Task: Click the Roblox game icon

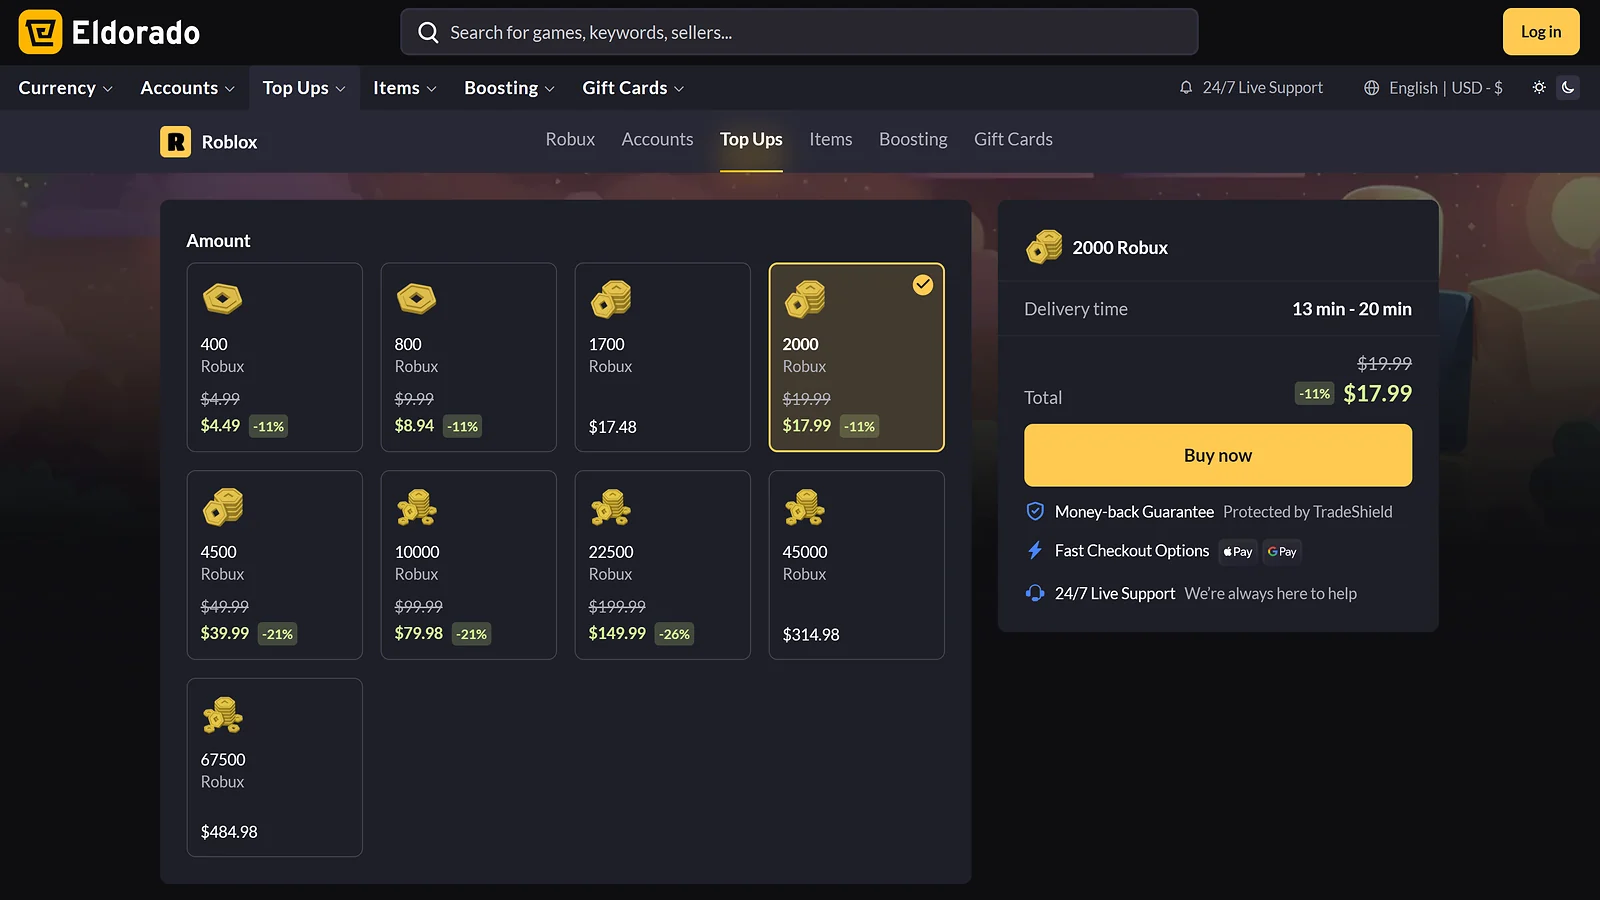Action: 175,142
